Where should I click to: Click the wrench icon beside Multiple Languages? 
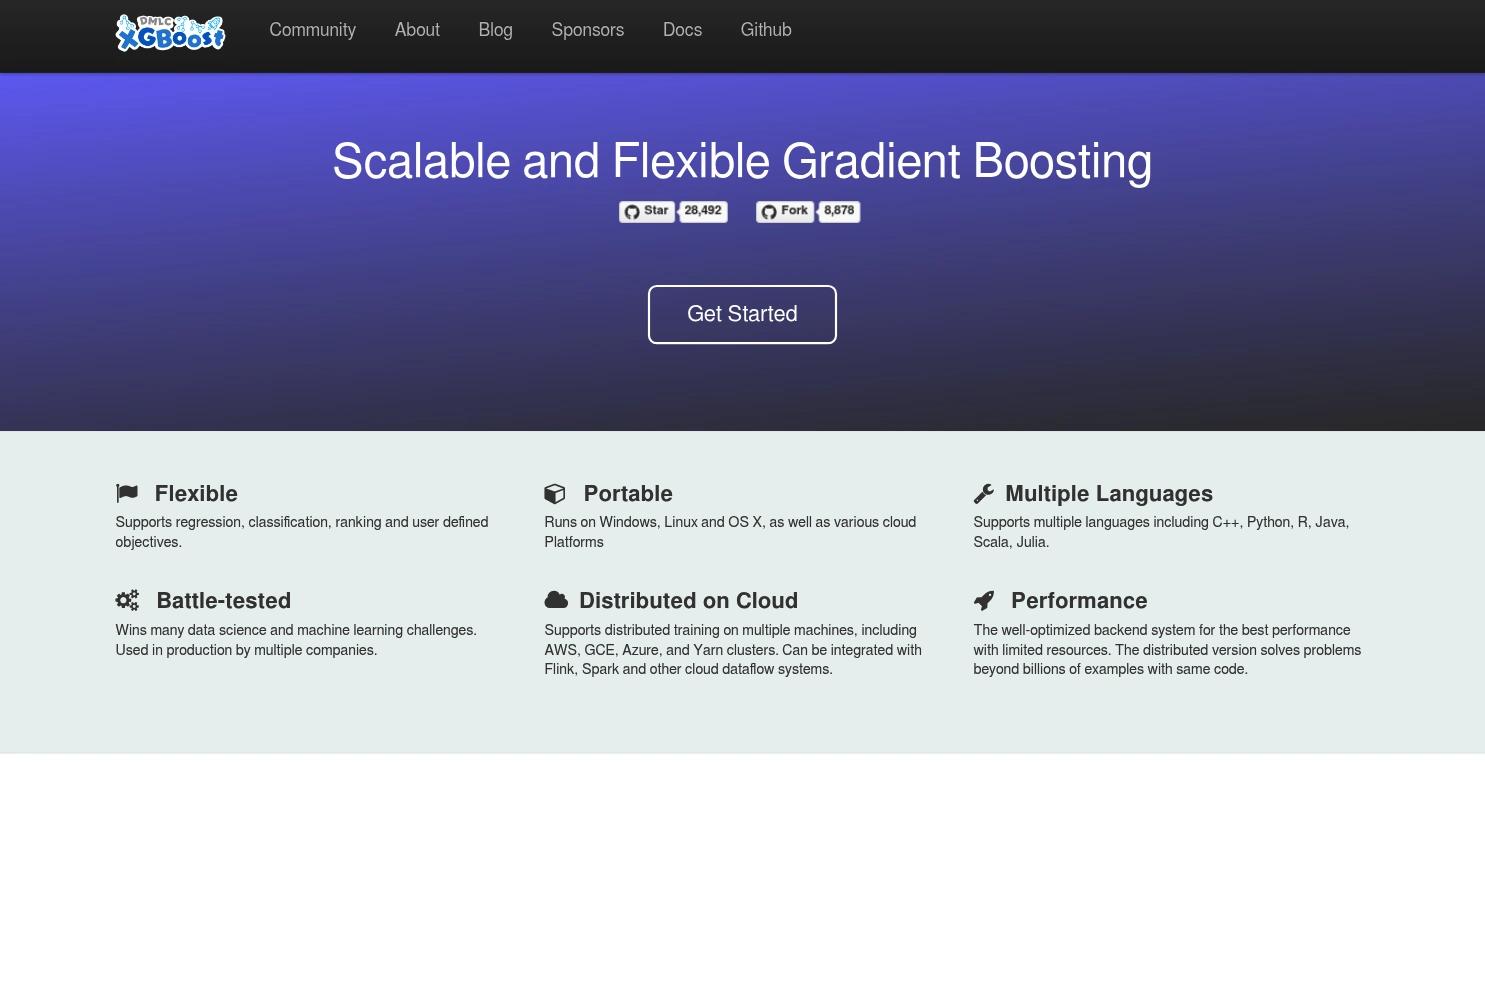point(984,493)
